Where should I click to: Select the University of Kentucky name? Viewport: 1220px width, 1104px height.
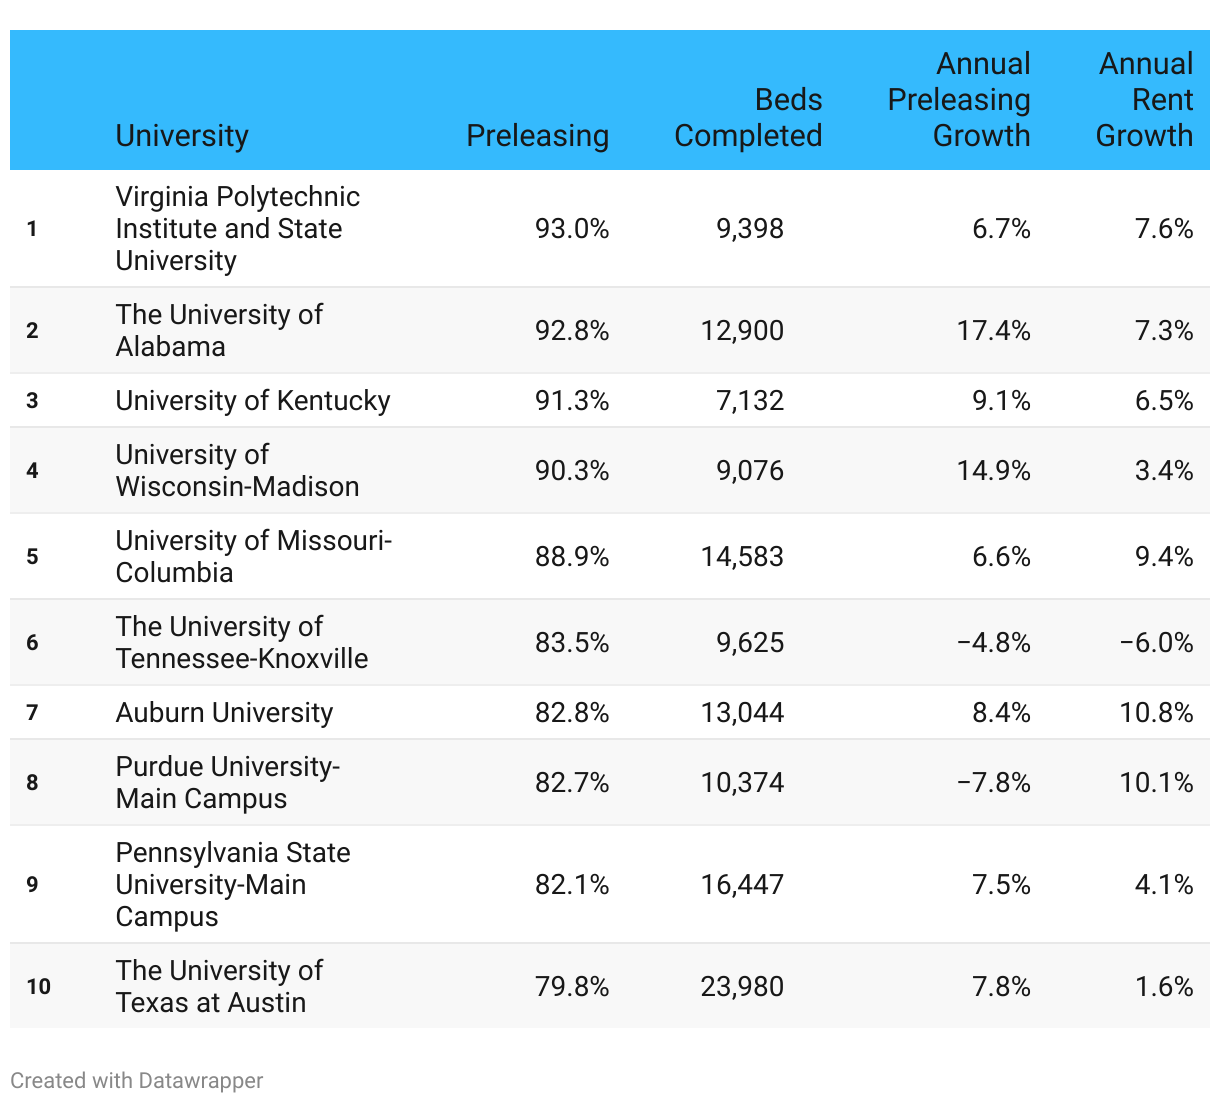[x=253, y=401]
